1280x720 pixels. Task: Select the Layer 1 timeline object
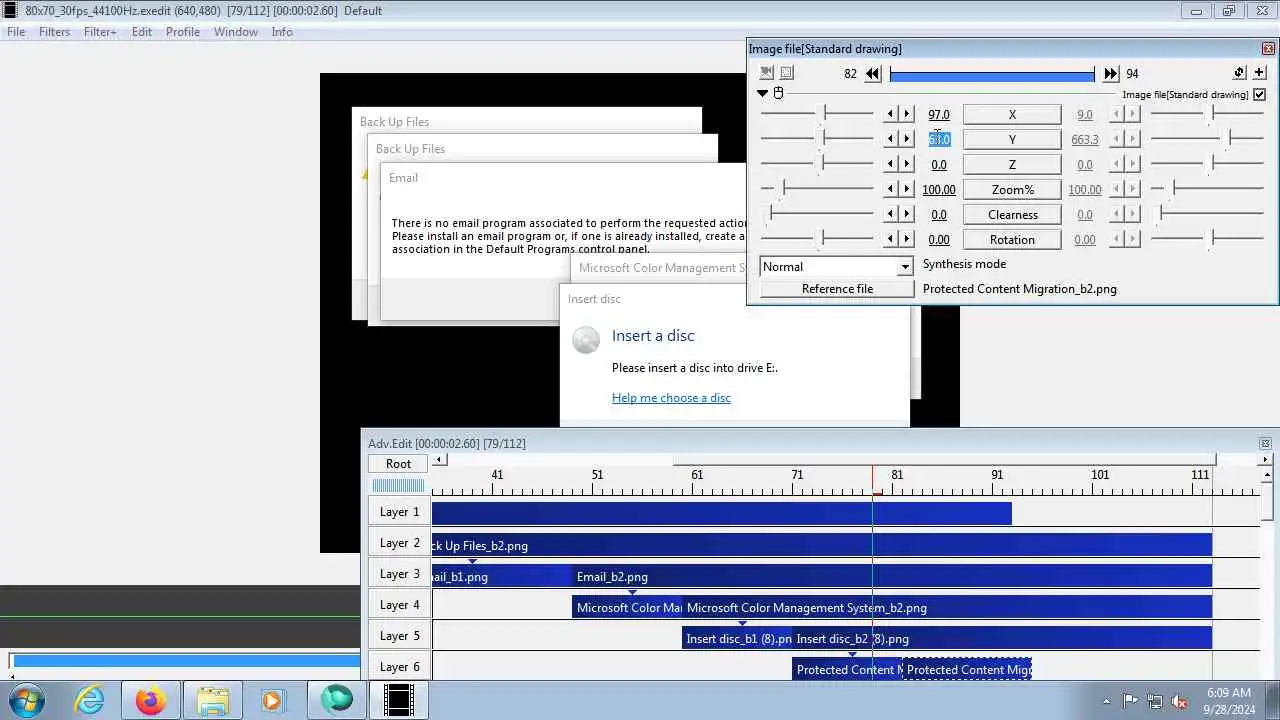(721, 514)
